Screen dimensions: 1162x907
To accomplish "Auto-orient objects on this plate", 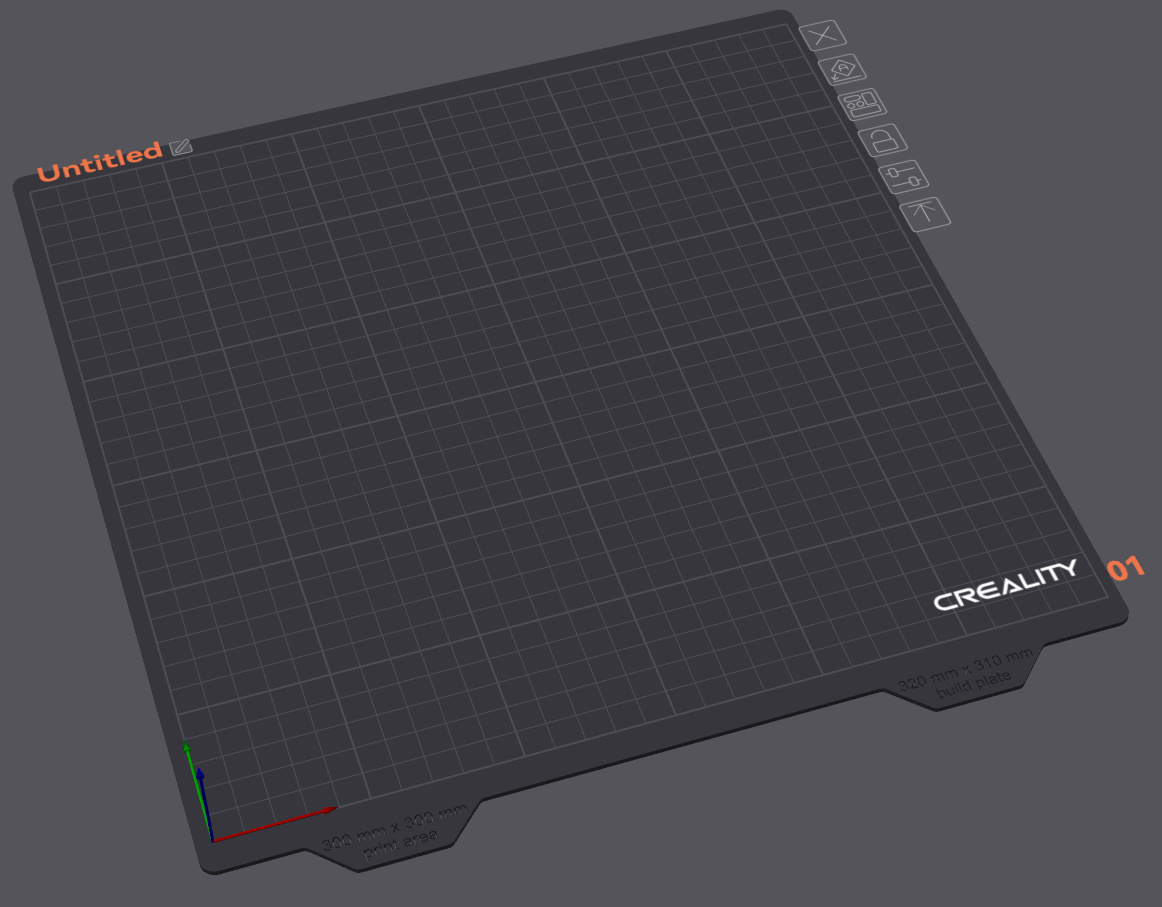I will pyautogui.click(x=843, y=70).
